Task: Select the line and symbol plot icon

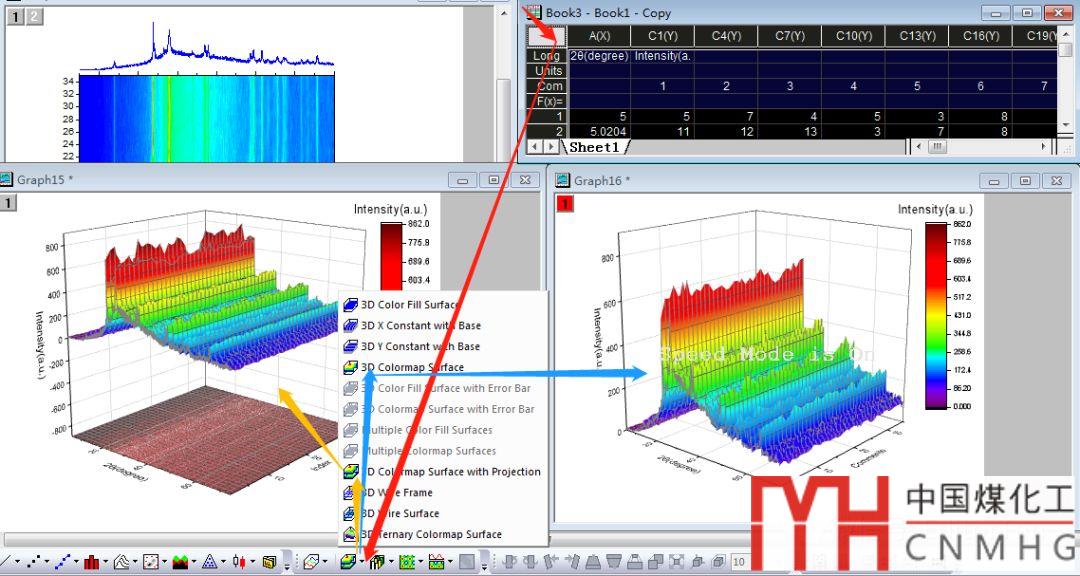Action: click(65, 562)
